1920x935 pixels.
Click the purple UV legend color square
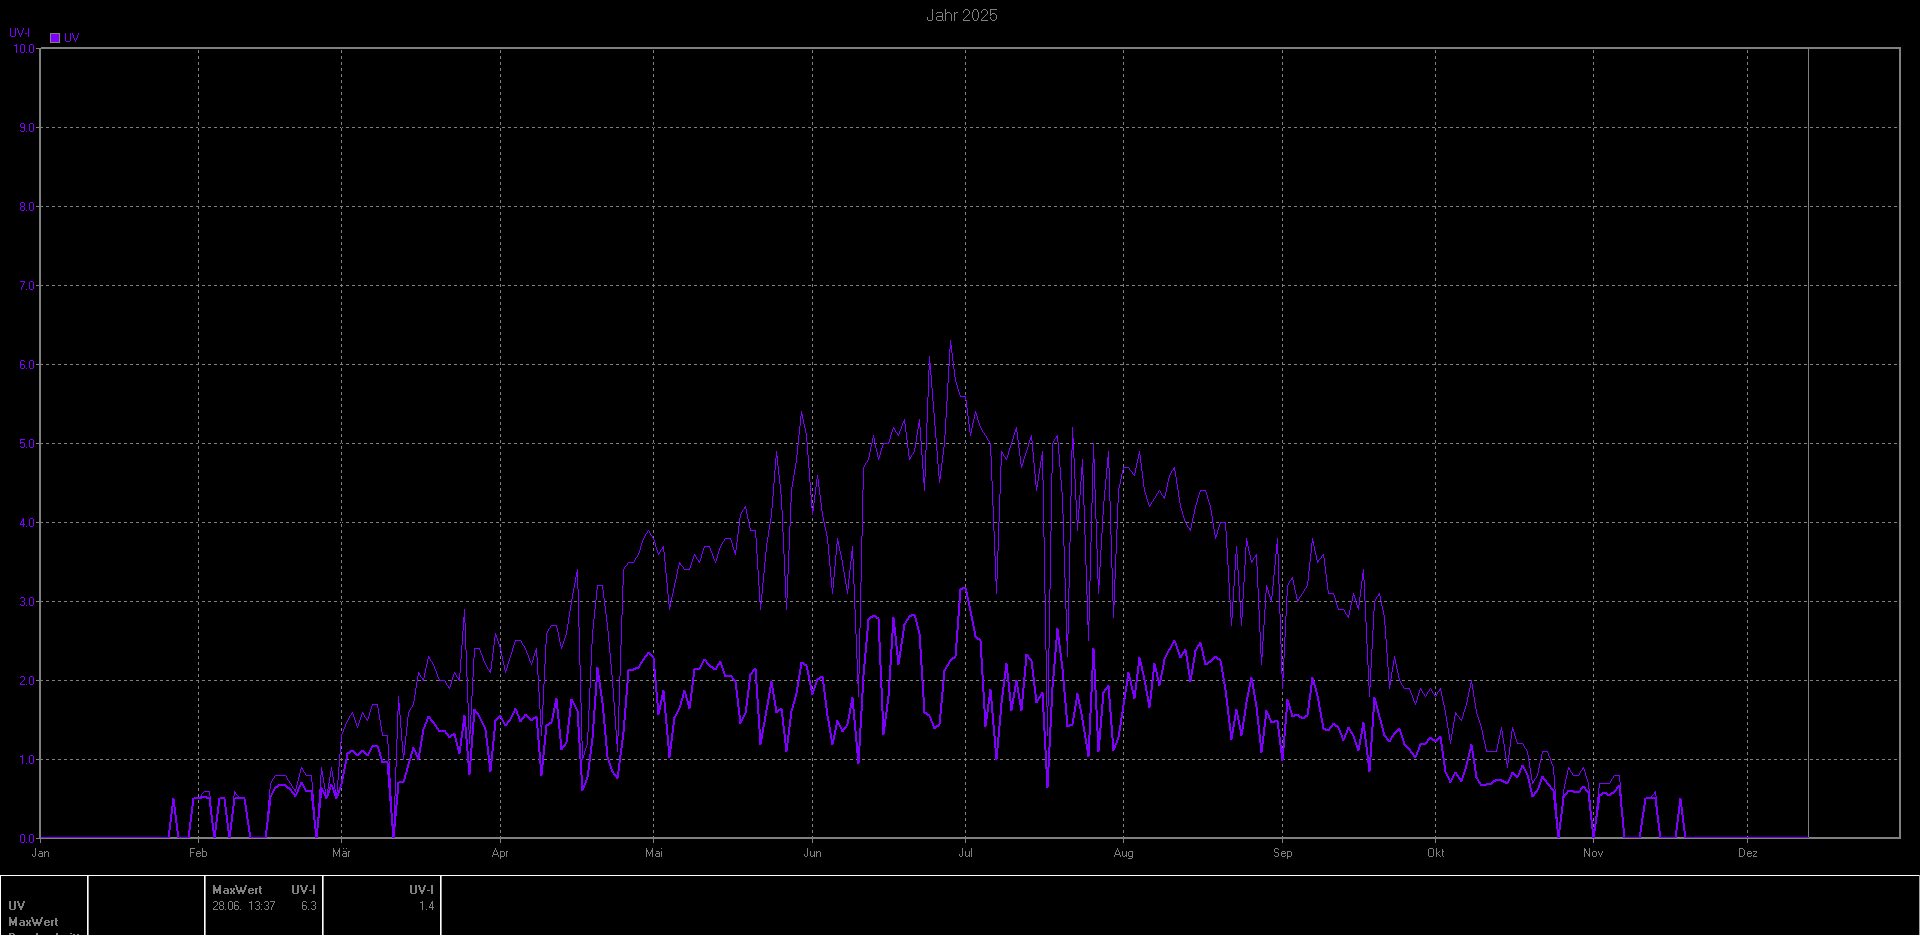pyautogui.click(x=55, y=38)
